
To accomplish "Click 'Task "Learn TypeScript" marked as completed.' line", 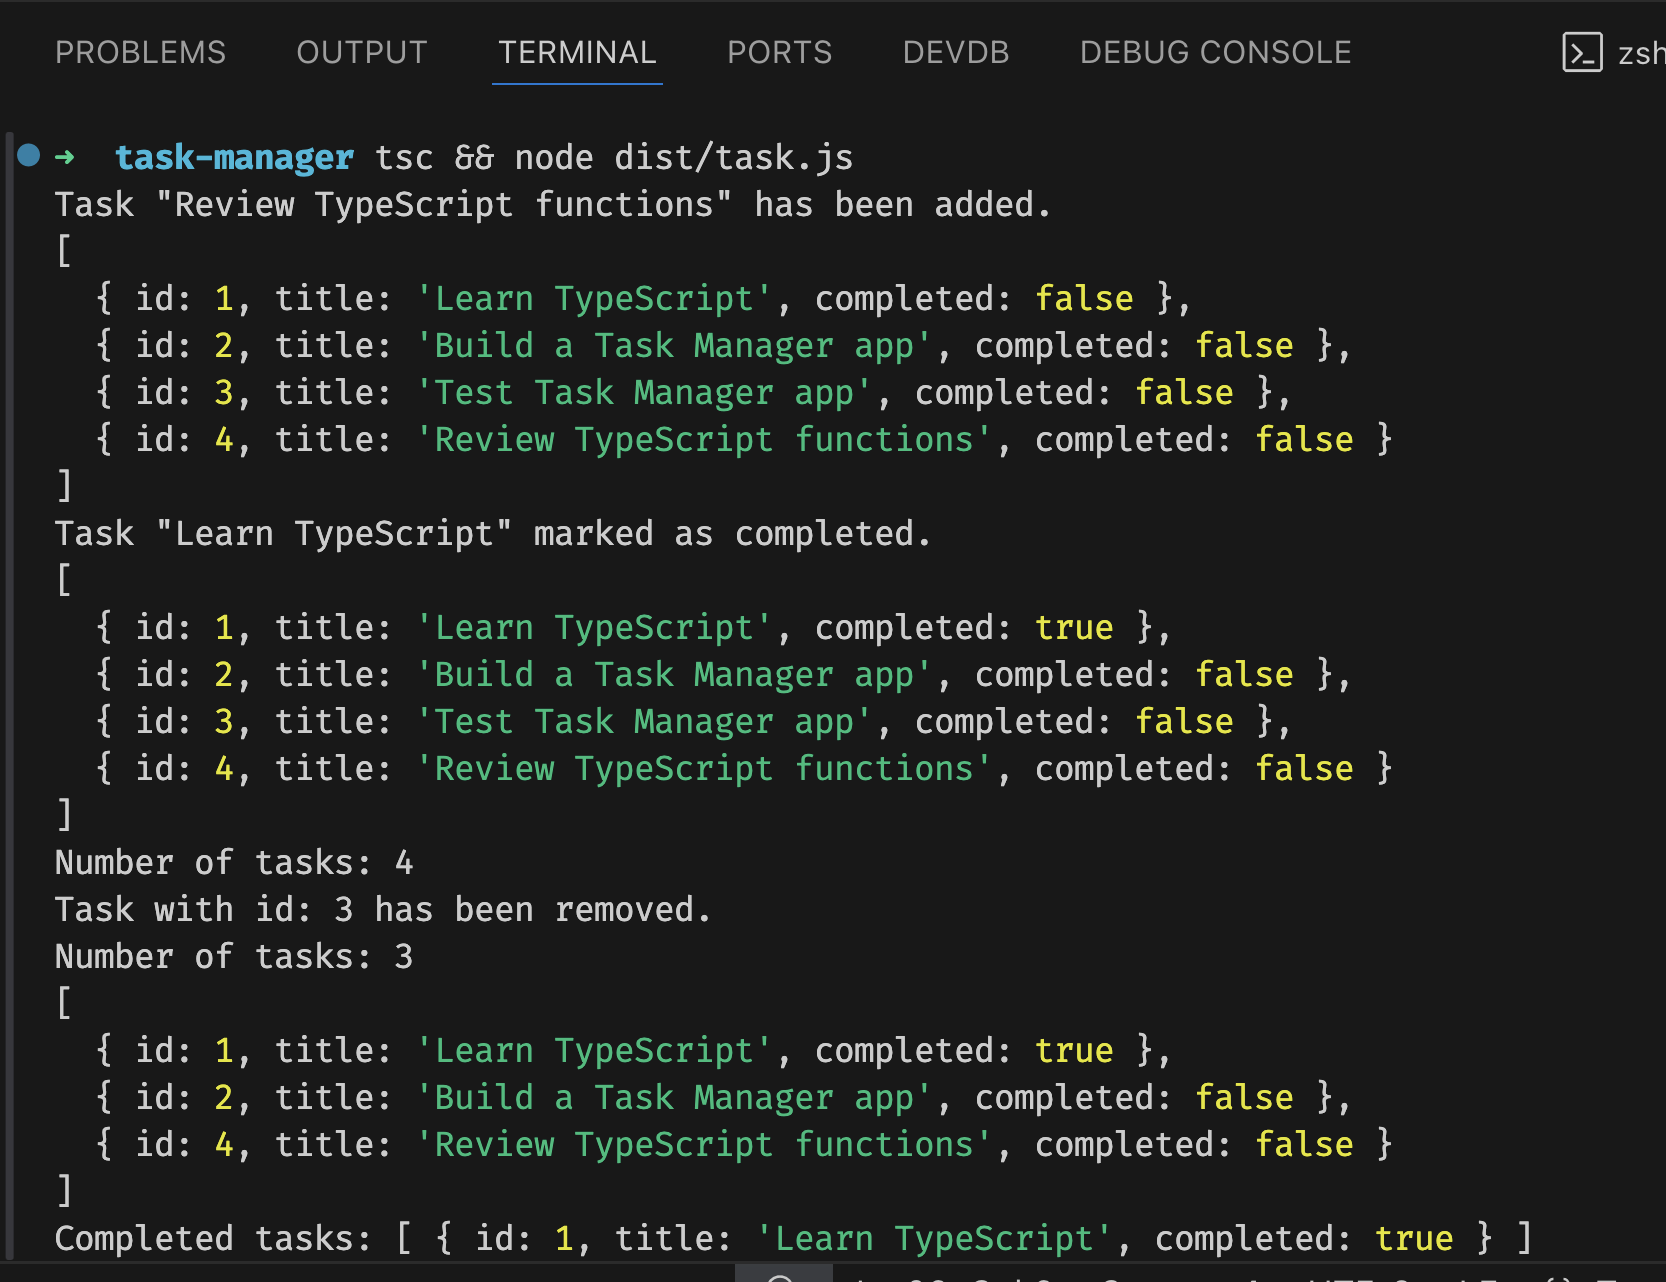I will coord(493,534).
